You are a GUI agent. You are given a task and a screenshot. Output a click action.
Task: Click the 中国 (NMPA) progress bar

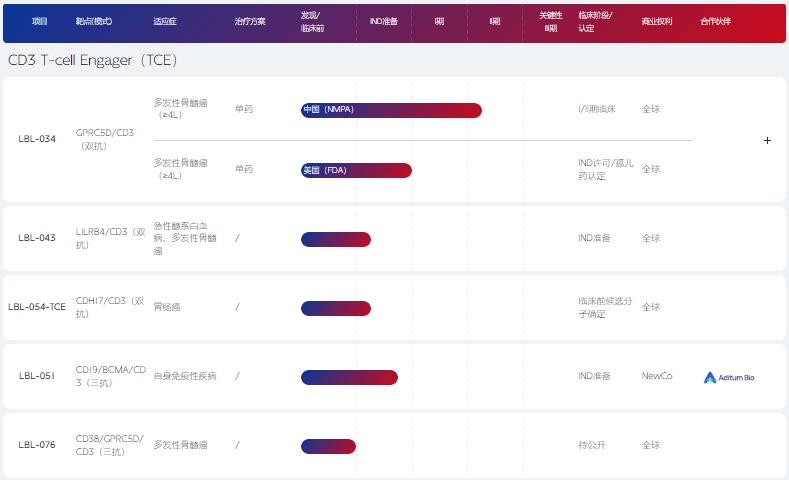(x=391, y=110)
